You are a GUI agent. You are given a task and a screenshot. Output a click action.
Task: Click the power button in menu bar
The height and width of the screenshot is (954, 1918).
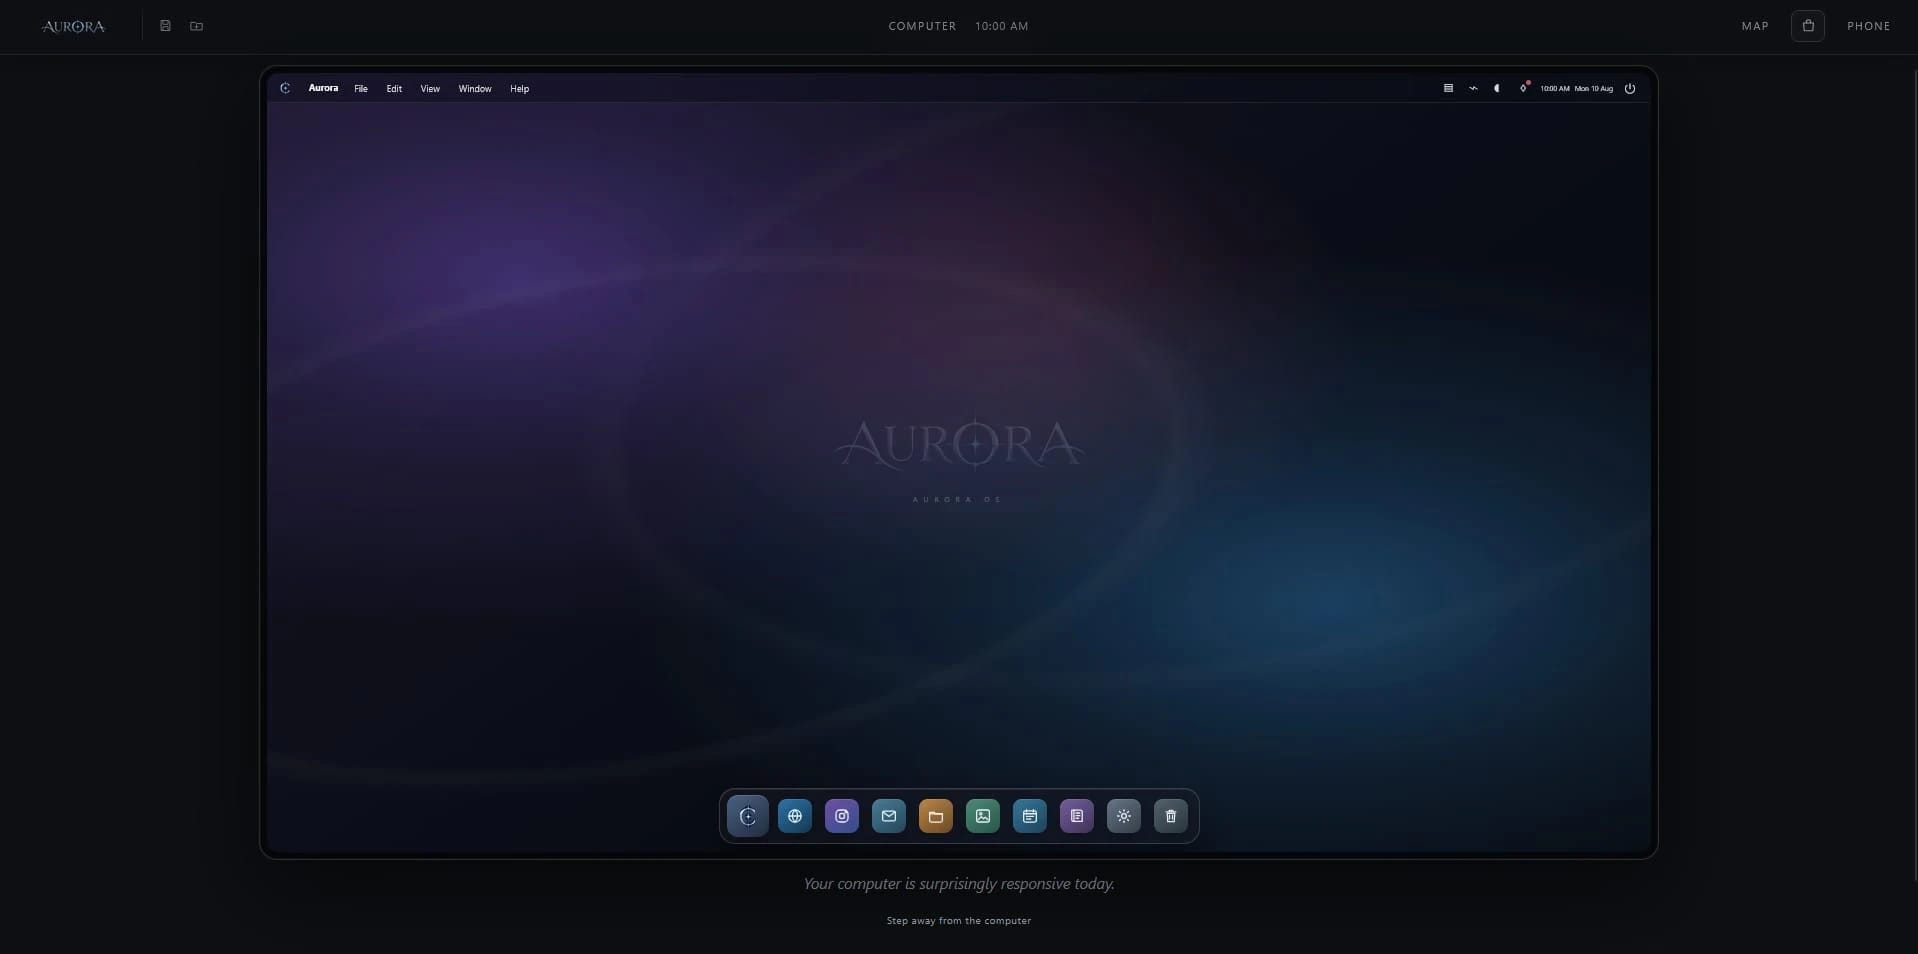point(1630,88)
